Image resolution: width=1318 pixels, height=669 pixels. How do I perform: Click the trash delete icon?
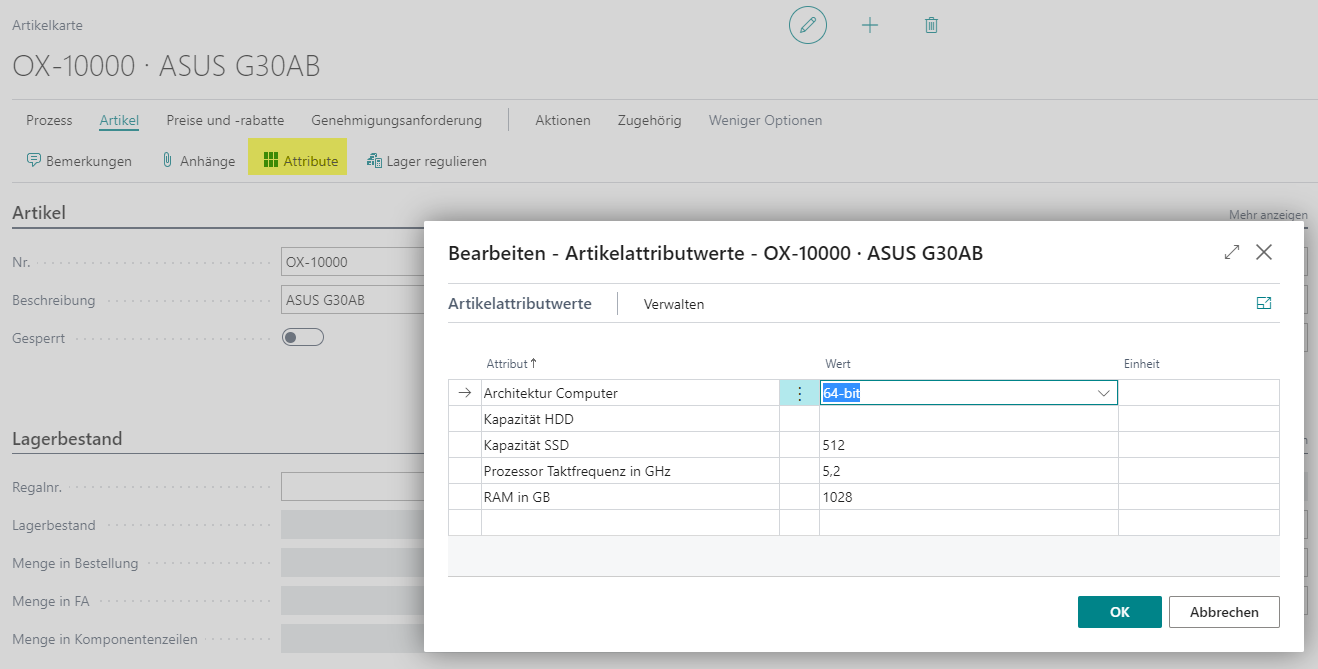coord(931,25)
